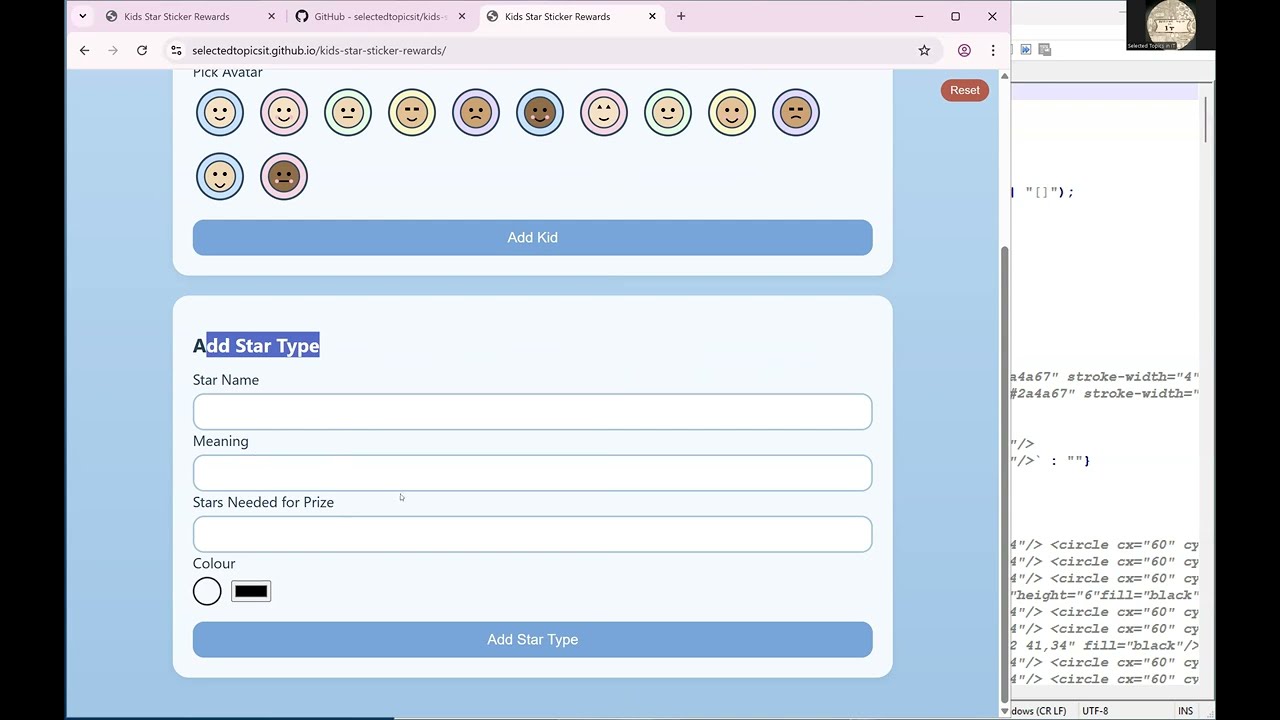The height and width of the screenshot is (720, 1280).
Task: Click the red Reset button
Action: point(965,90)
